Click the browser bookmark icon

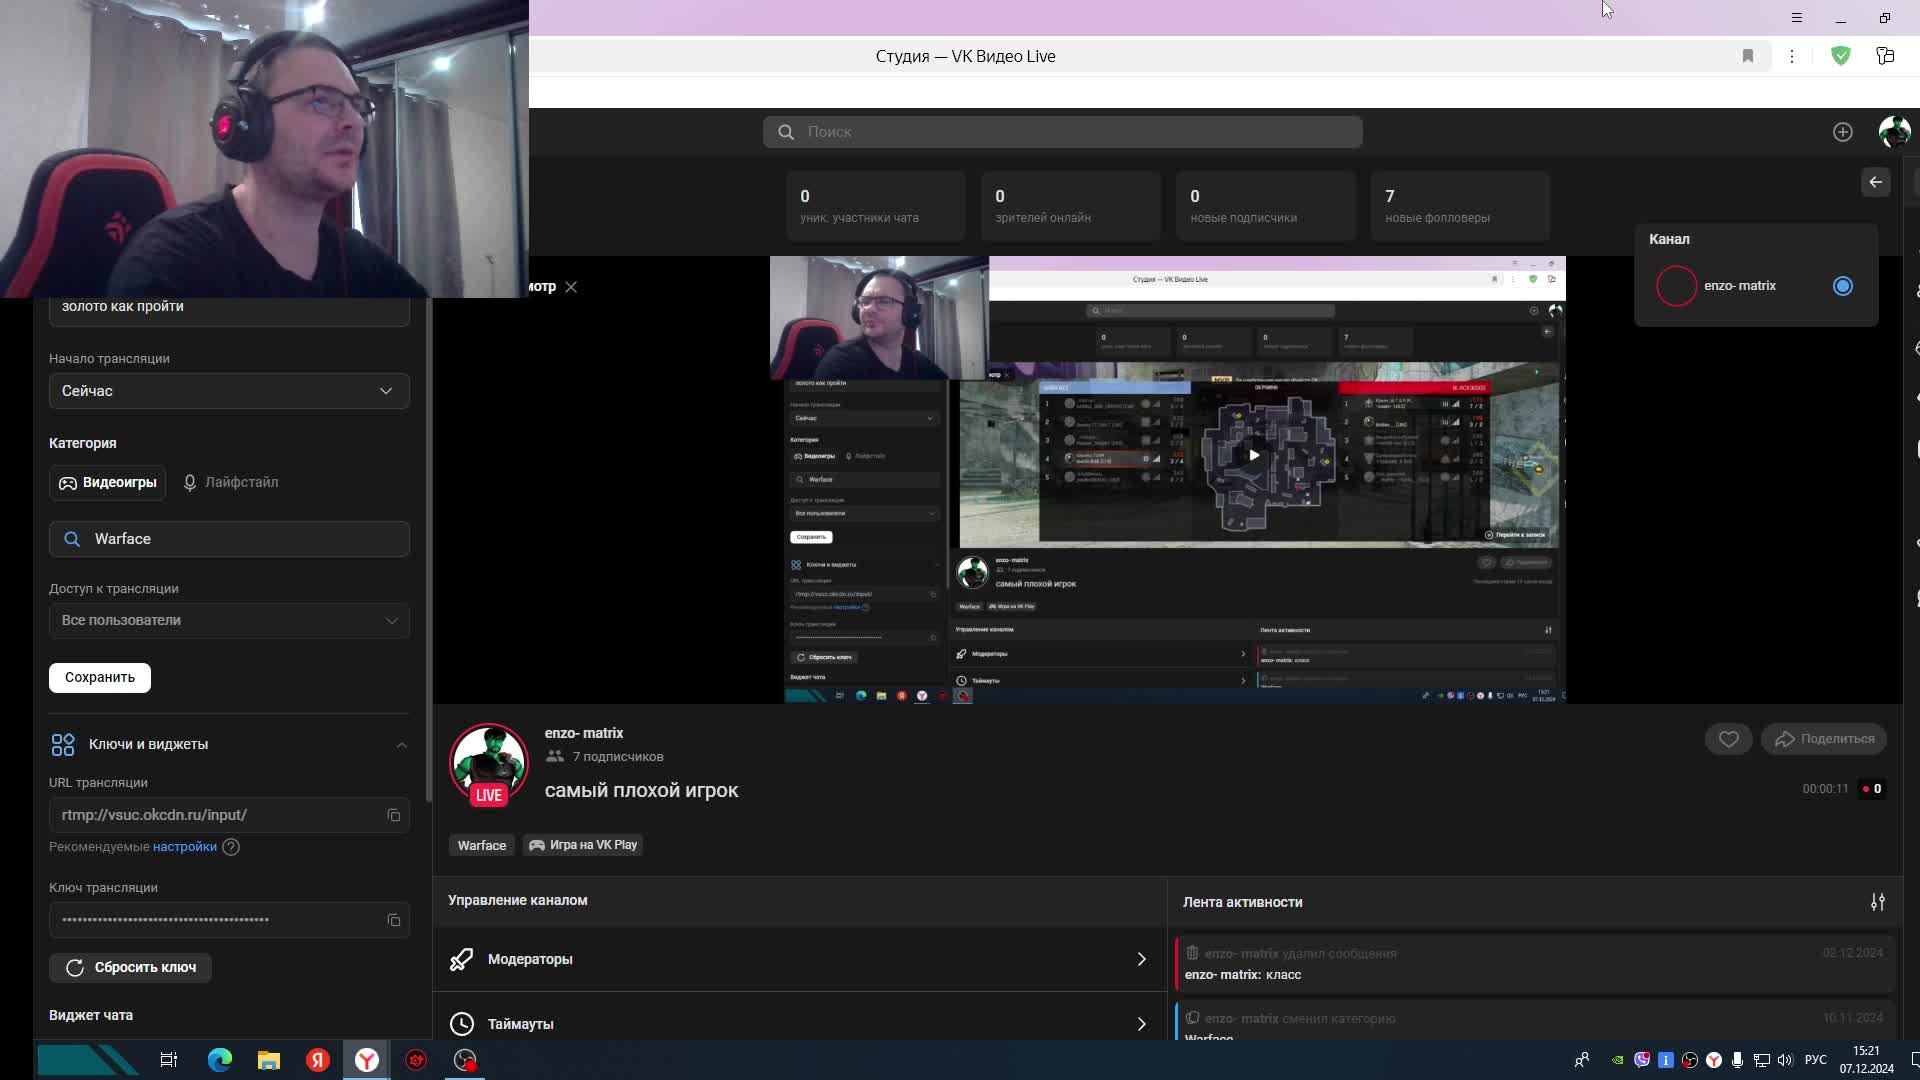(x=1748, y=56)
